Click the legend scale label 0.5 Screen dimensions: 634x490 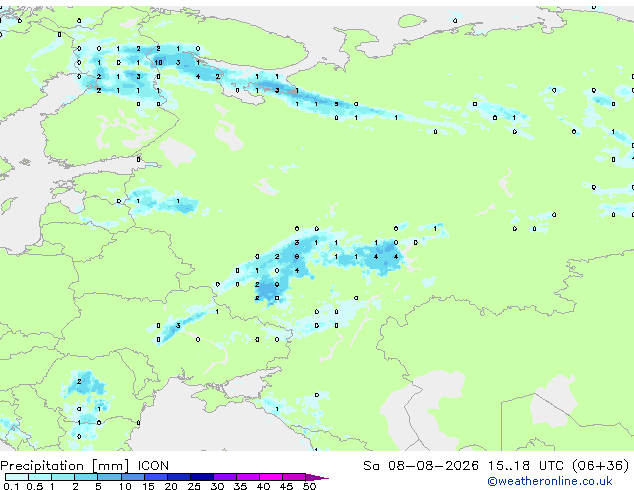tap(35, 486)
